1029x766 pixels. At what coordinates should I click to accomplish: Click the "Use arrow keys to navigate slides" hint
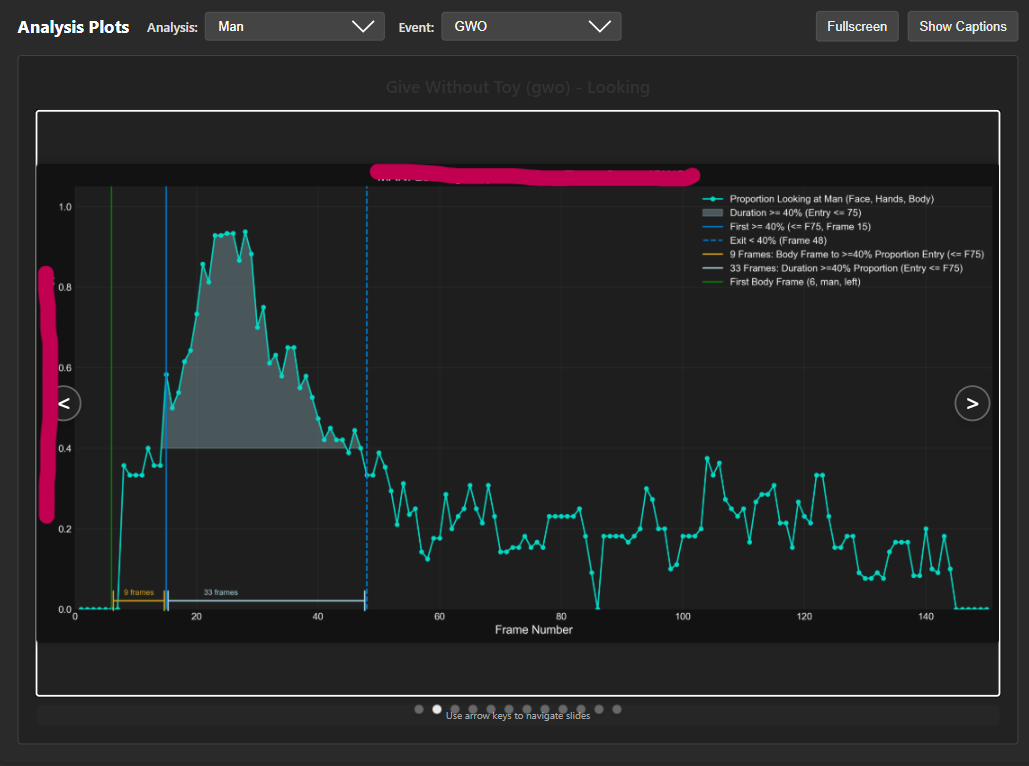[x=518, y=715]
